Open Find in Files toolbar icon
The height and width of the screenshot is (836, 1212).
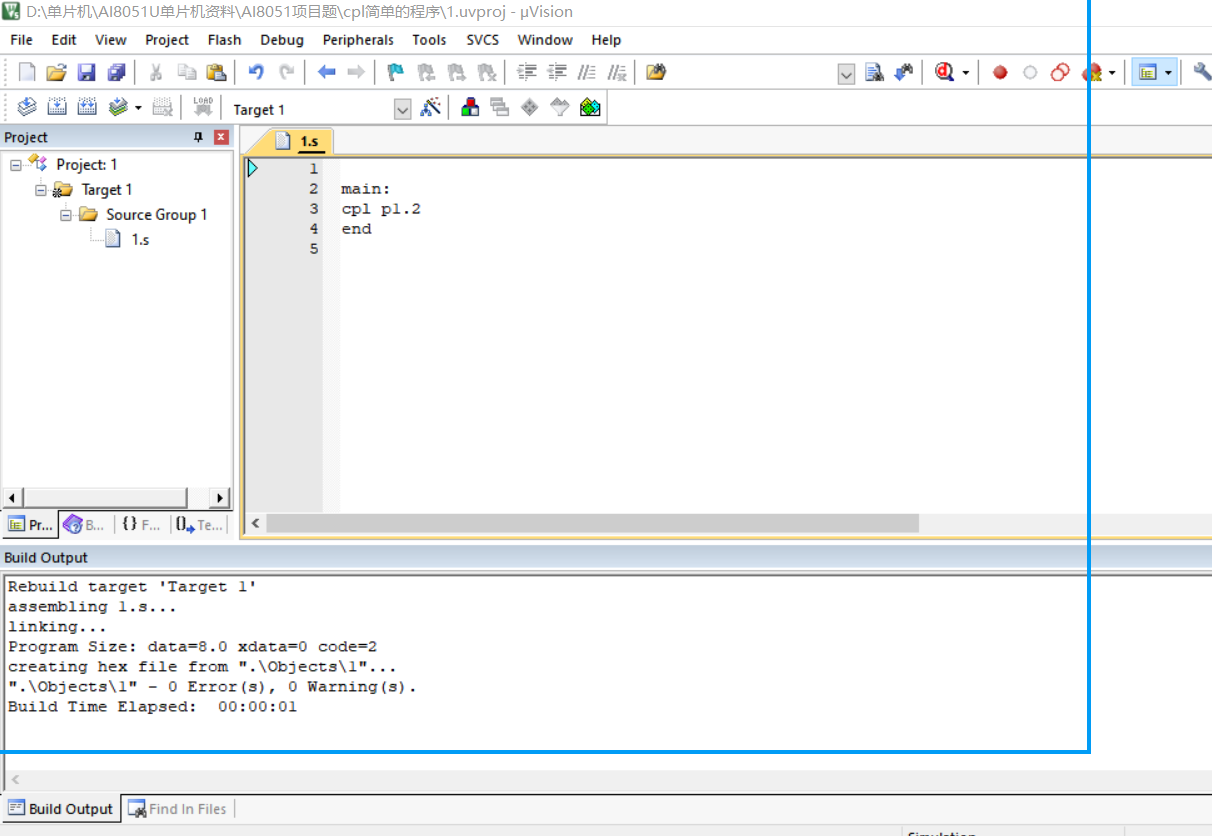656,72
